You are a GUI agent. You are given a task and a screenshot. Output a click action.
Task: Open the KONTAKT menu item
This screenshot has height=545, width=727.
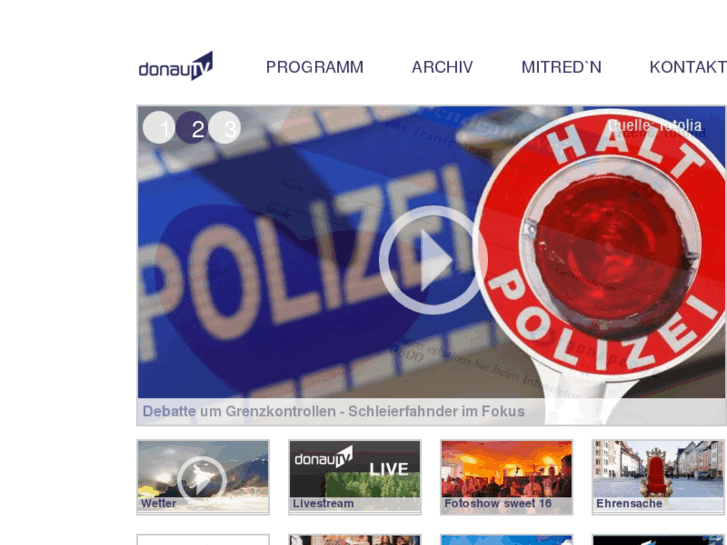pyautogui.click(x=688, y=67)
